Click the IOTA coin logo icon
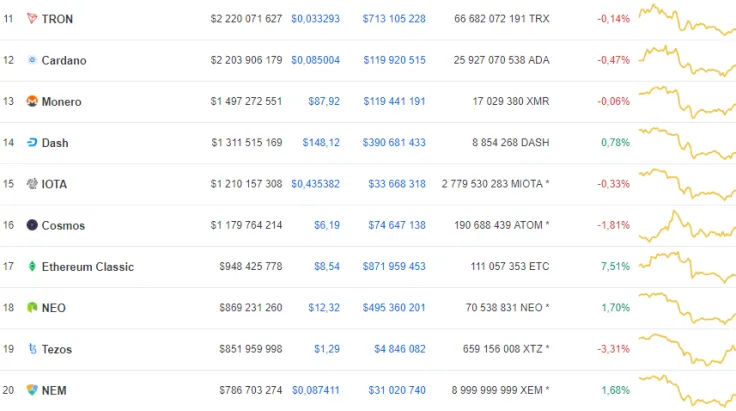 click(32, 184)
